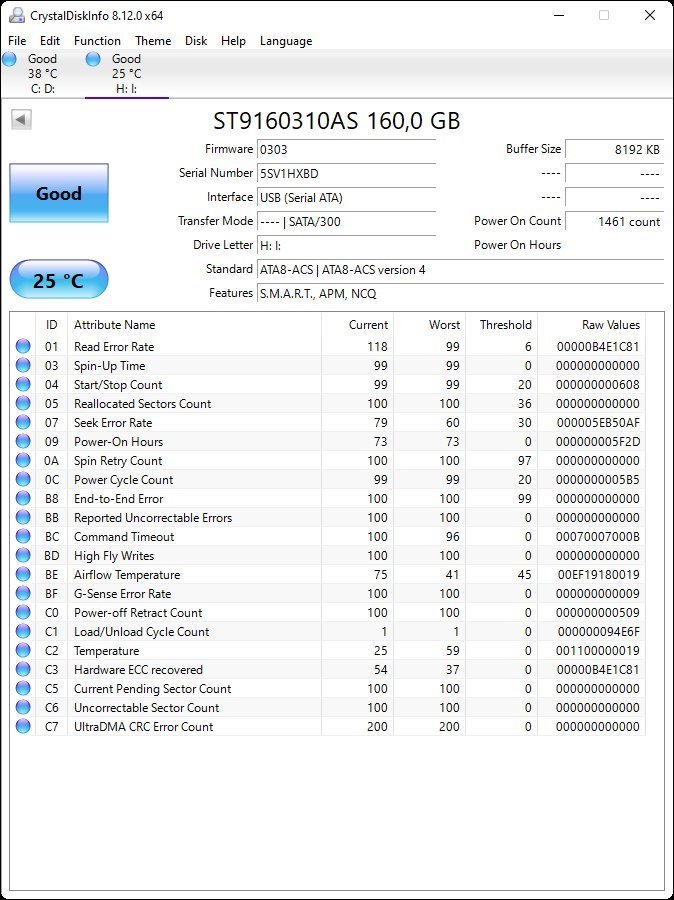The width and height of the screenshot is (674, 900).
Task: Click the 25 °C temperature button
Action: 59,280
